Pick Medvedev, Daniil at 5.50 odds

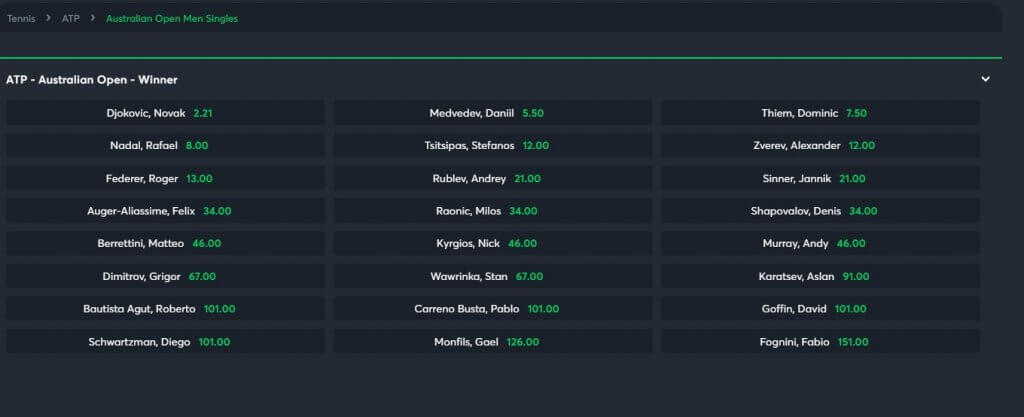coord(492,113)
